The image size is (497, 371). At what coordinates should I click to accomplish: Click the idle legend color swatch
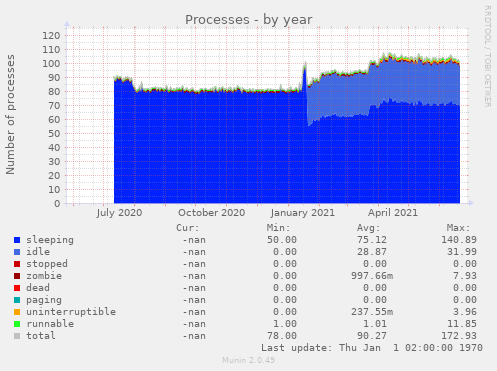click(17, 252)
